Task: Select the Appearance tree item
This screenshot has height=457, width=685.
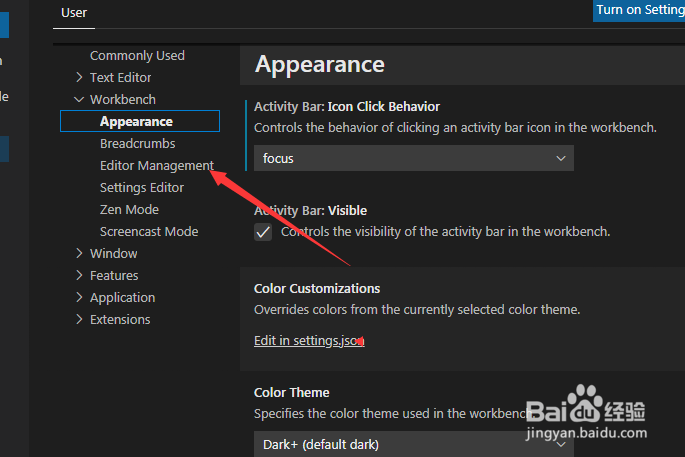Action: click(137, 121)
